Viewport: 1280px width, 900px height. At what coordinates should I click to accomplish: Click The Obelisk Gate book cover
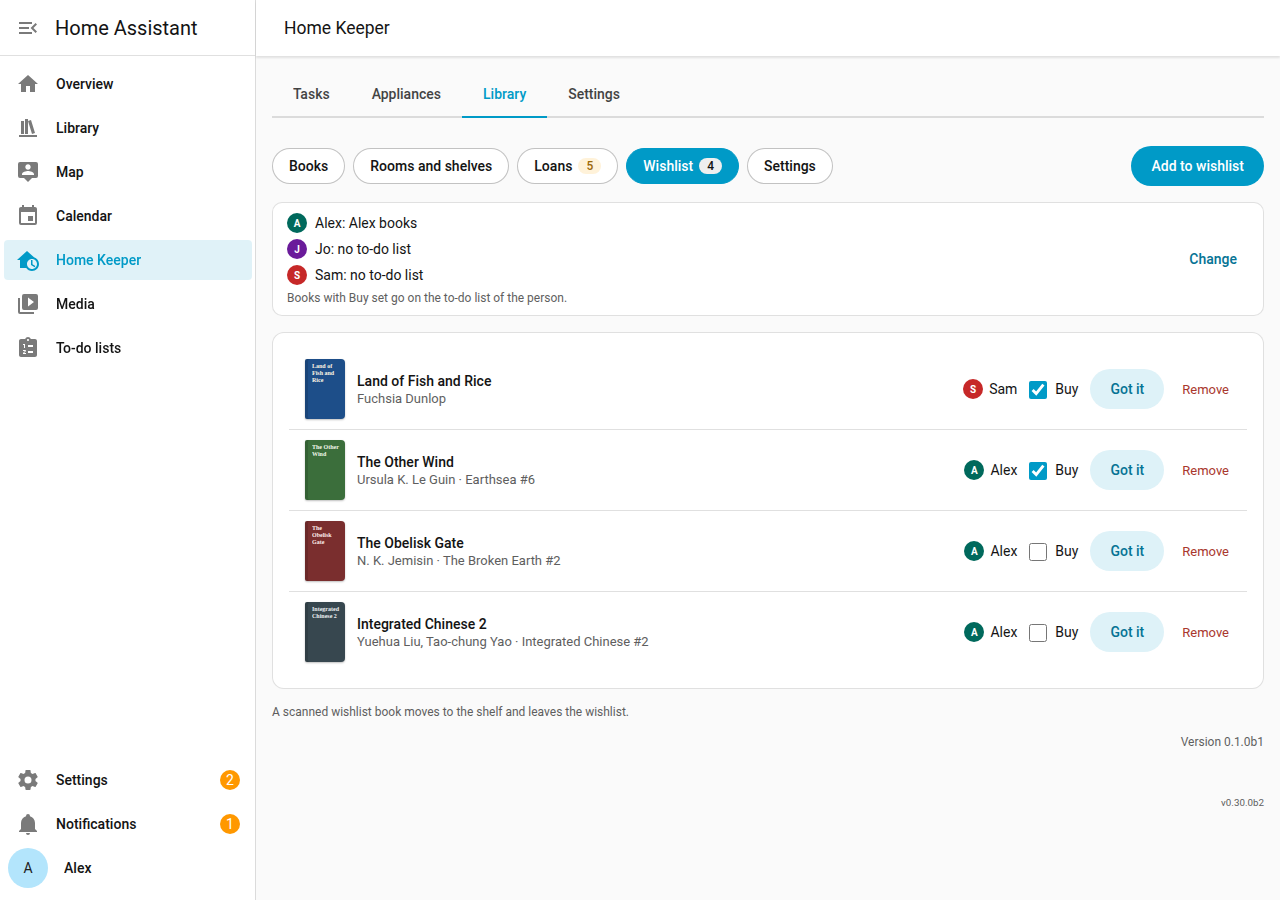pyautogui.click(x=325, y=551)
